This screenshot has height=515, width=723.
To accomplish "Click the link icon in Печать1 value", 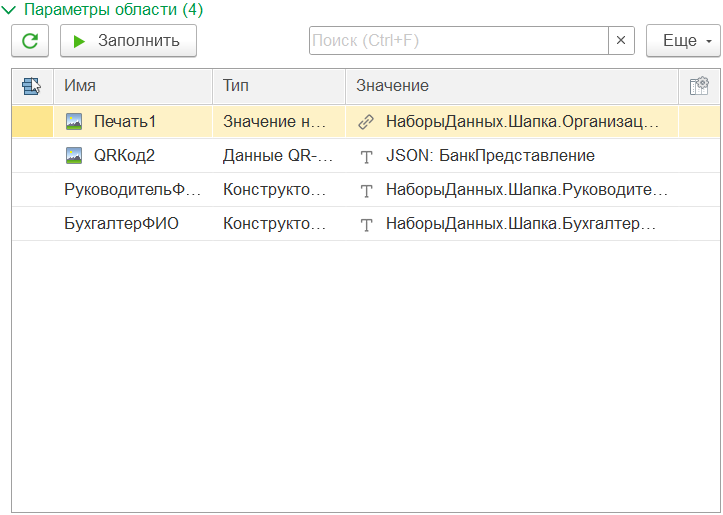I will 366,122.
